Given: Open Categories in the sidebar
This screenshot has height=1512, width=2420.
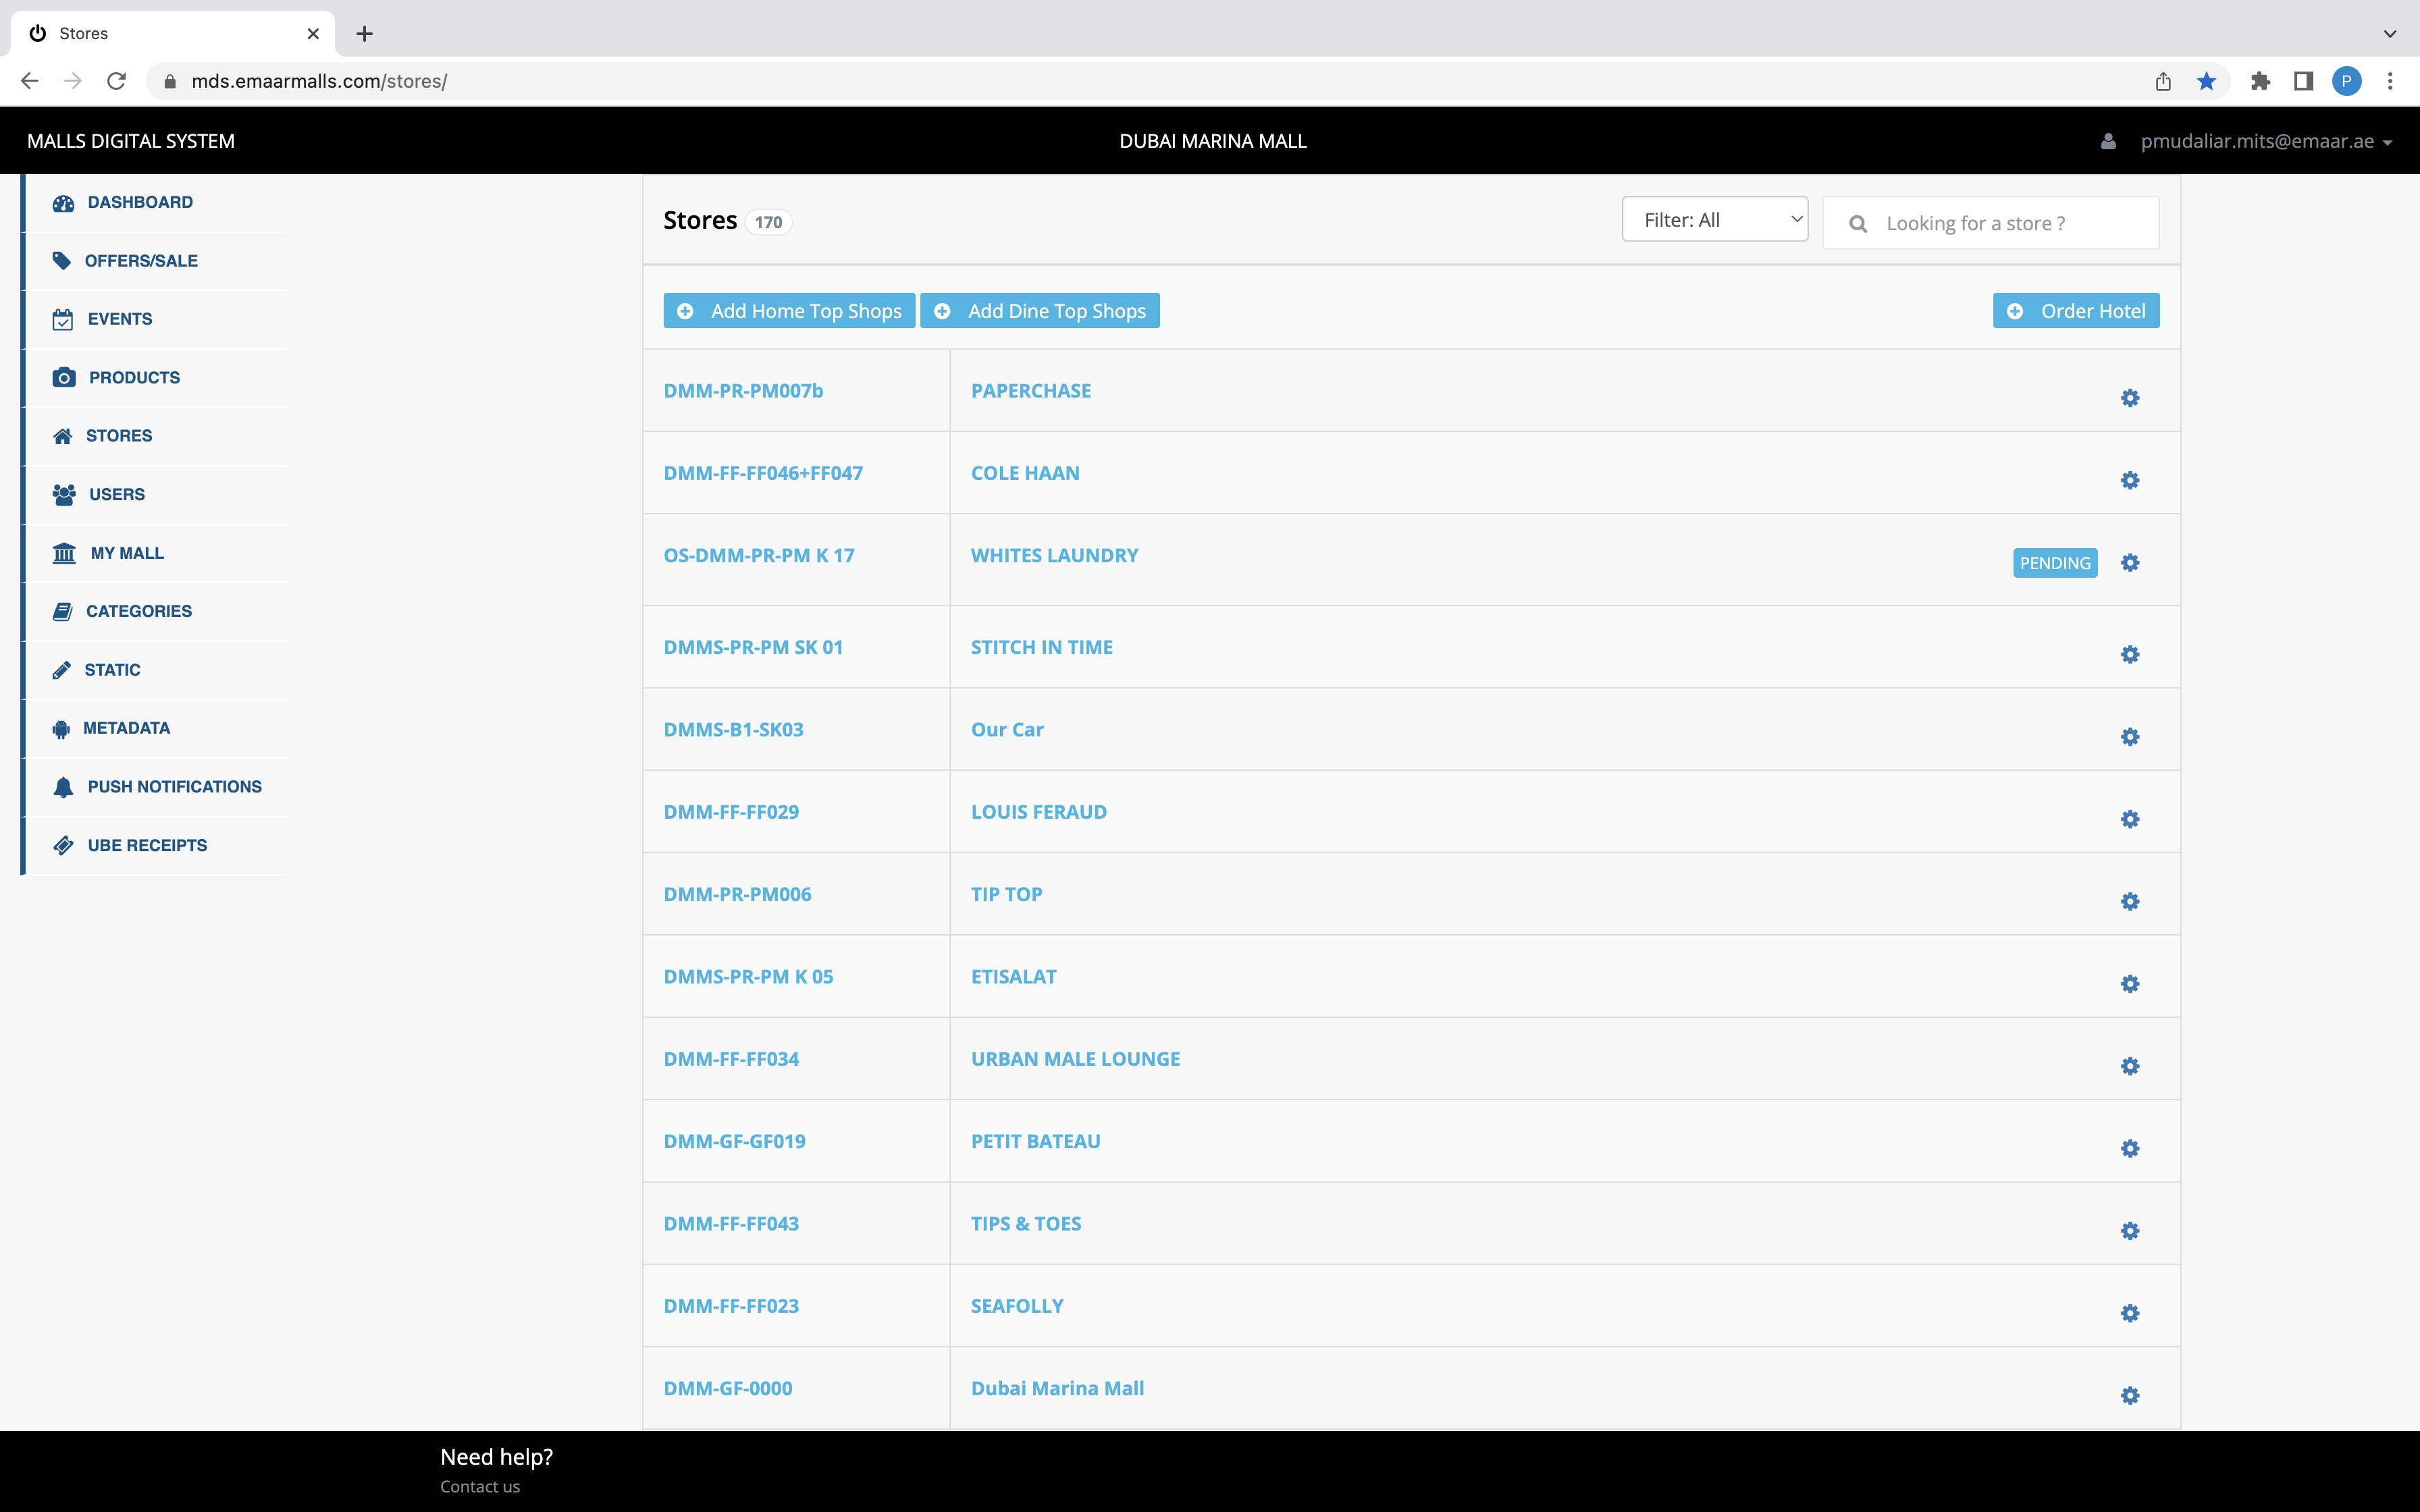Looking at the screenshot, I should (x=139, y=611).
